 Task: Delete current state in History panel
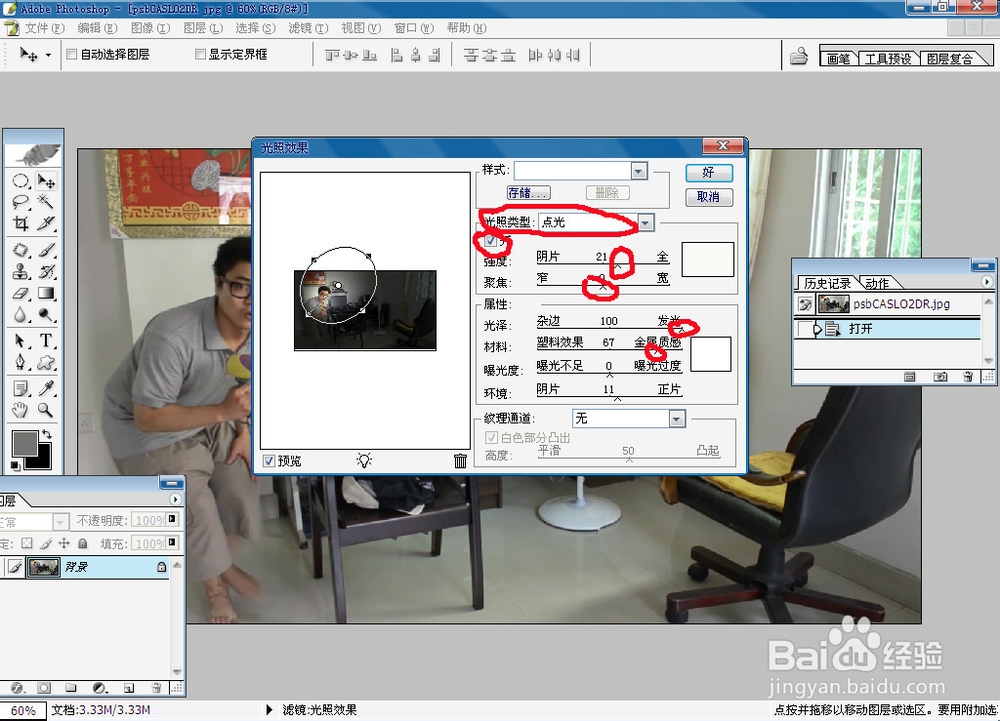[x=968, y=377]
